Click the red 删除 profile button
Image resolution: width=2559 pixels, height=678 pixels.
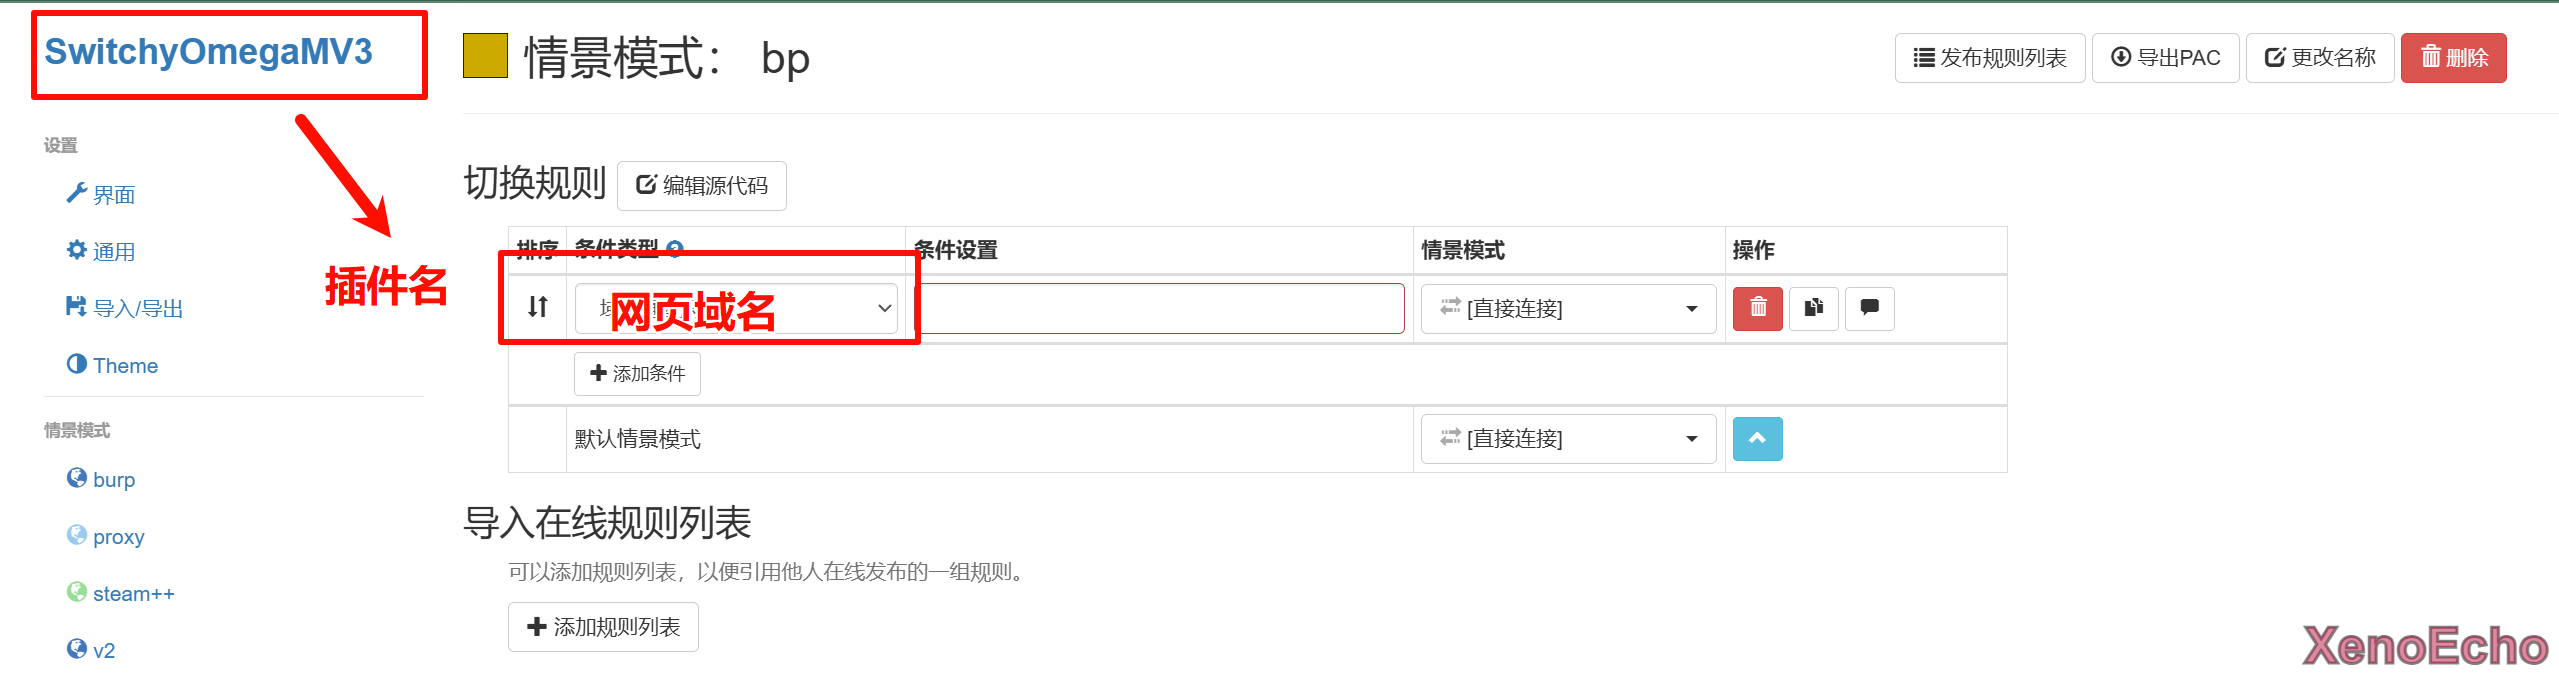coord(2453,58)
